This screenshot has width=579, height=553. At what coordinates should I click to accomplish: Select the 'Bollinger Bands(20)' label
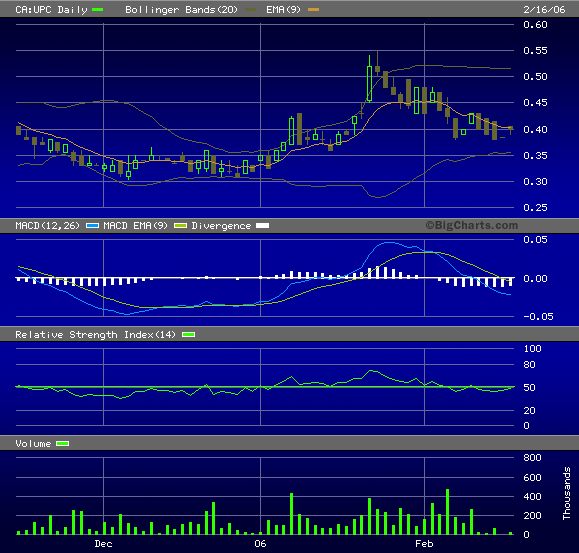(181, 10)
